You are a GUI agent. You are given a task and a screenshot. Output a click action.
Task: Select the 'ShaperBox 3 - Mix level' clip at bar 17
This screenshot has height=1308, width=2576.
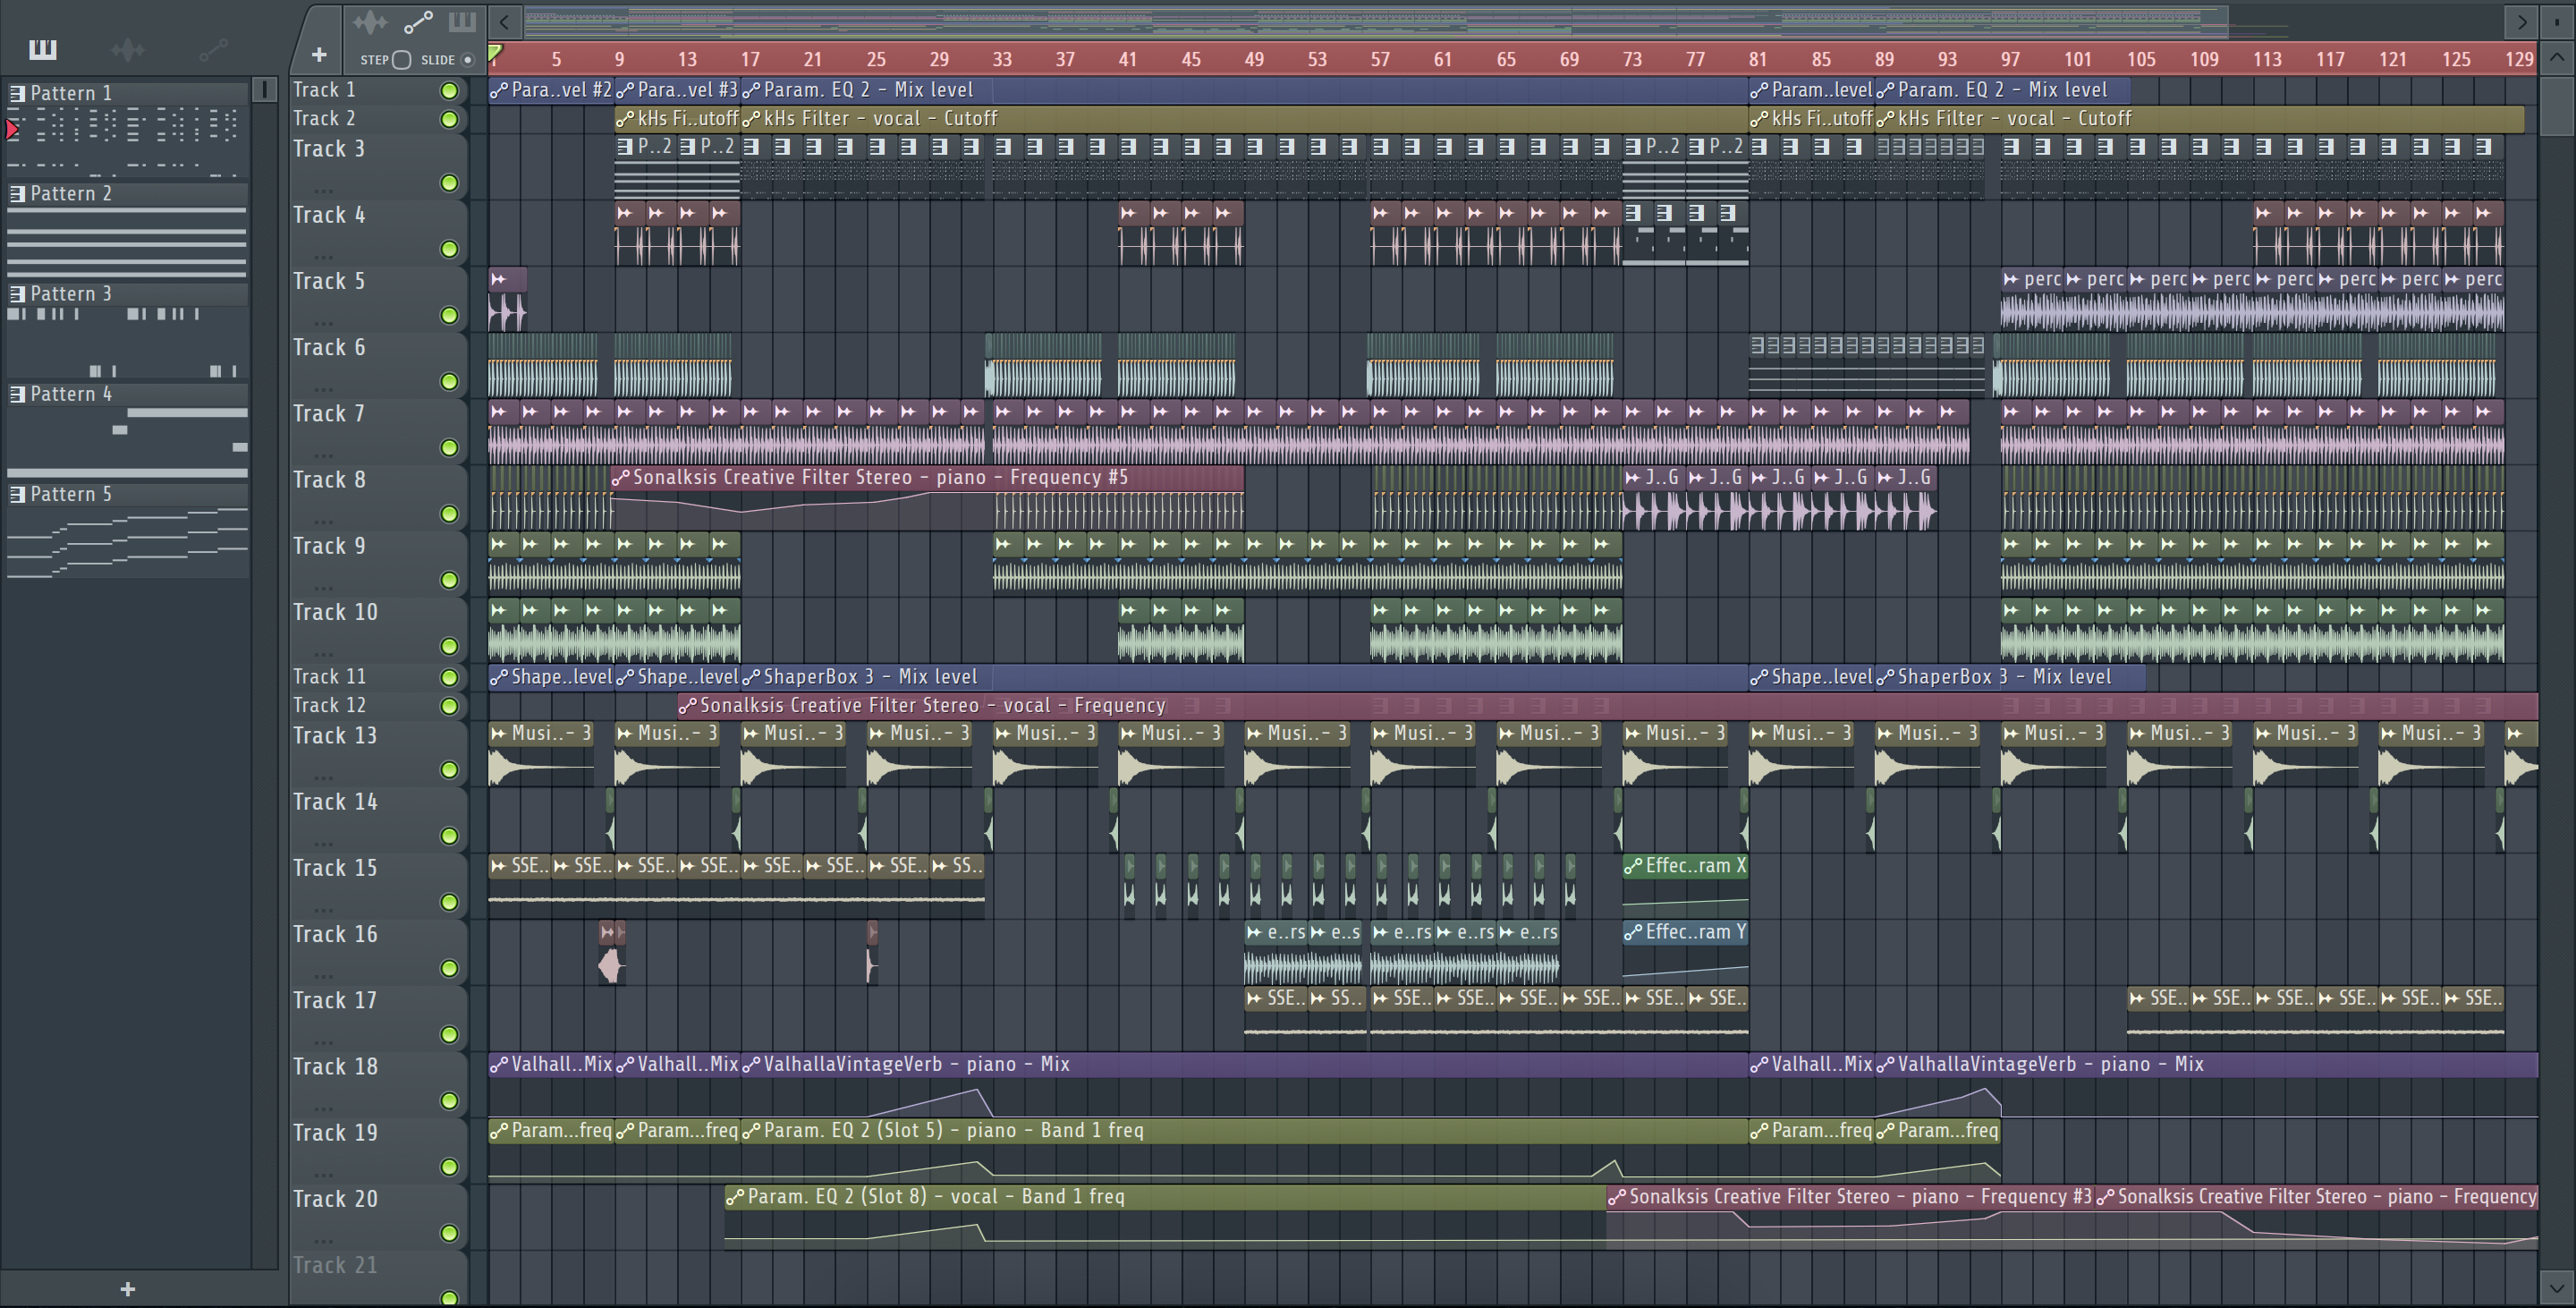1245,677
